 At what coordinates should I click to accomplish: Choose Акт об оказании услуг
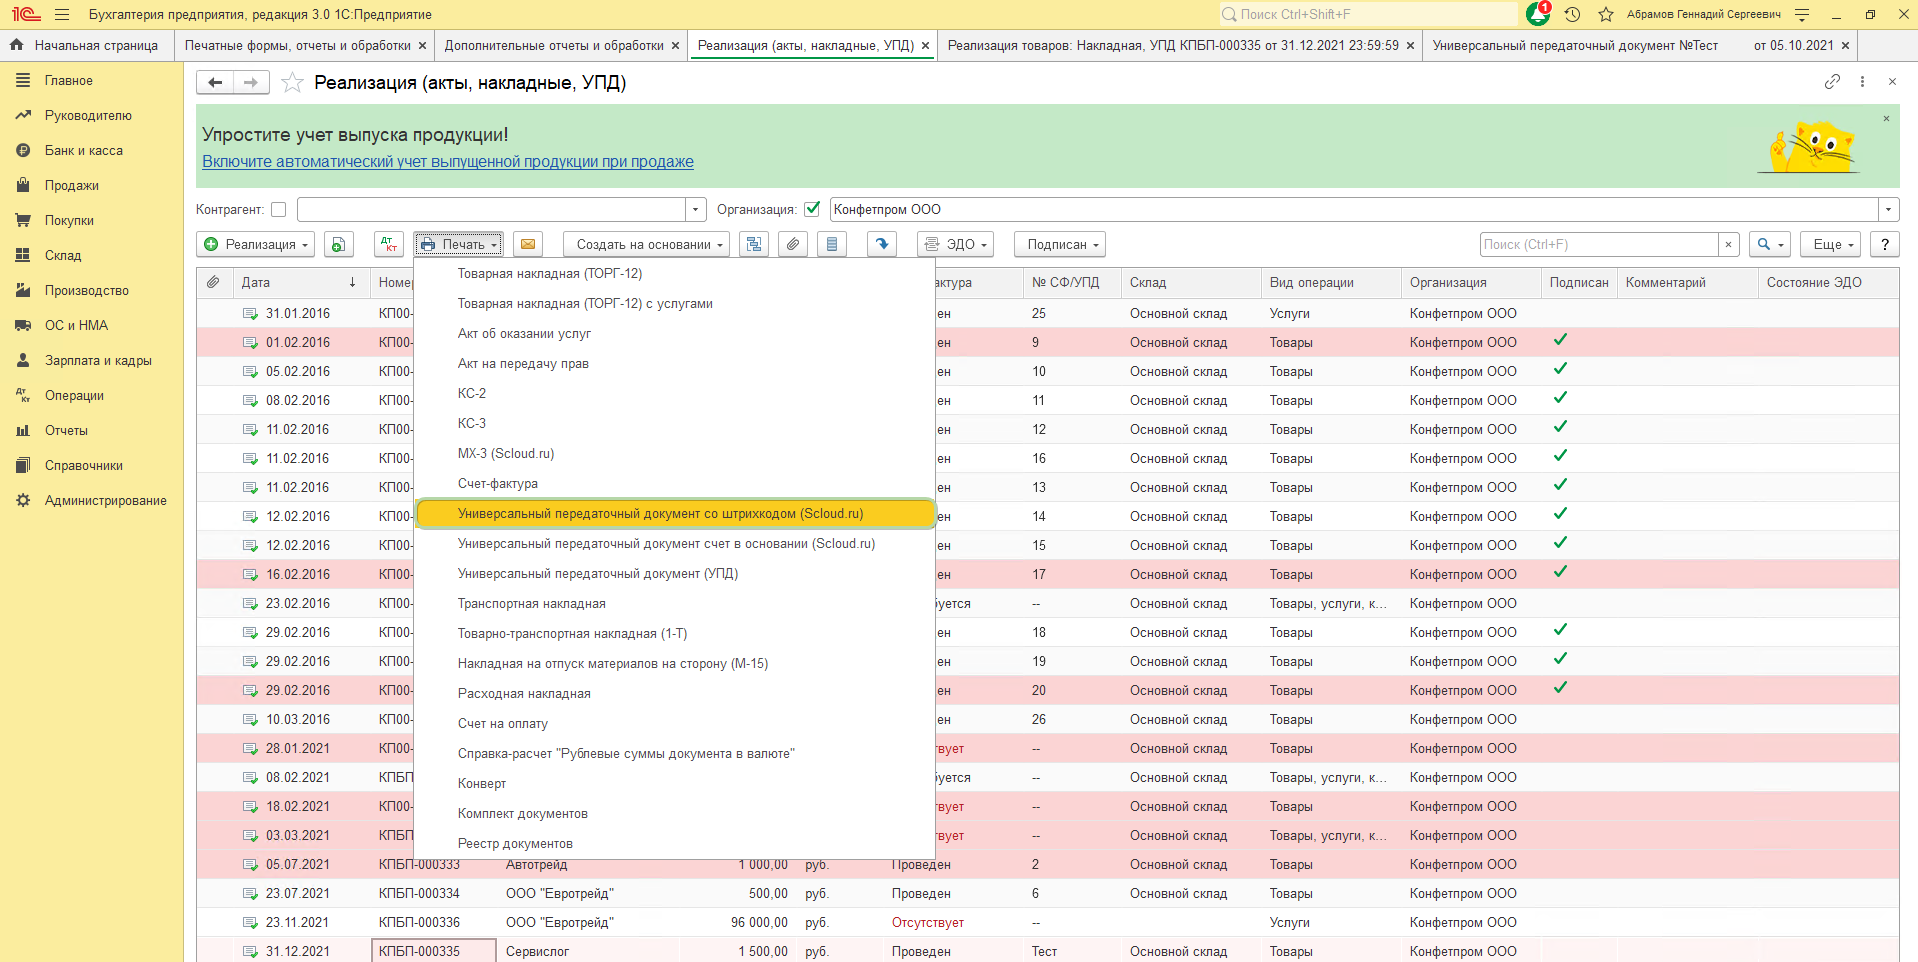coord(675,333)
